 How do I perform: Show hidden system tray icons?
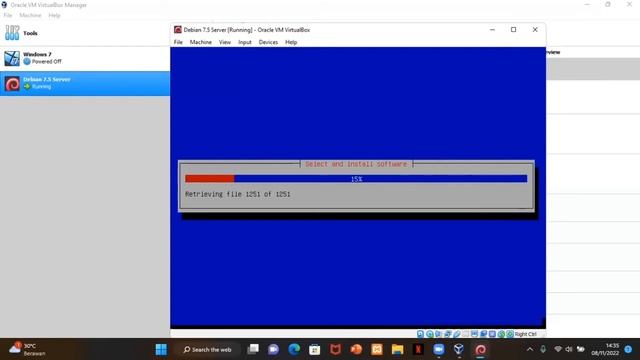[530, 349]
